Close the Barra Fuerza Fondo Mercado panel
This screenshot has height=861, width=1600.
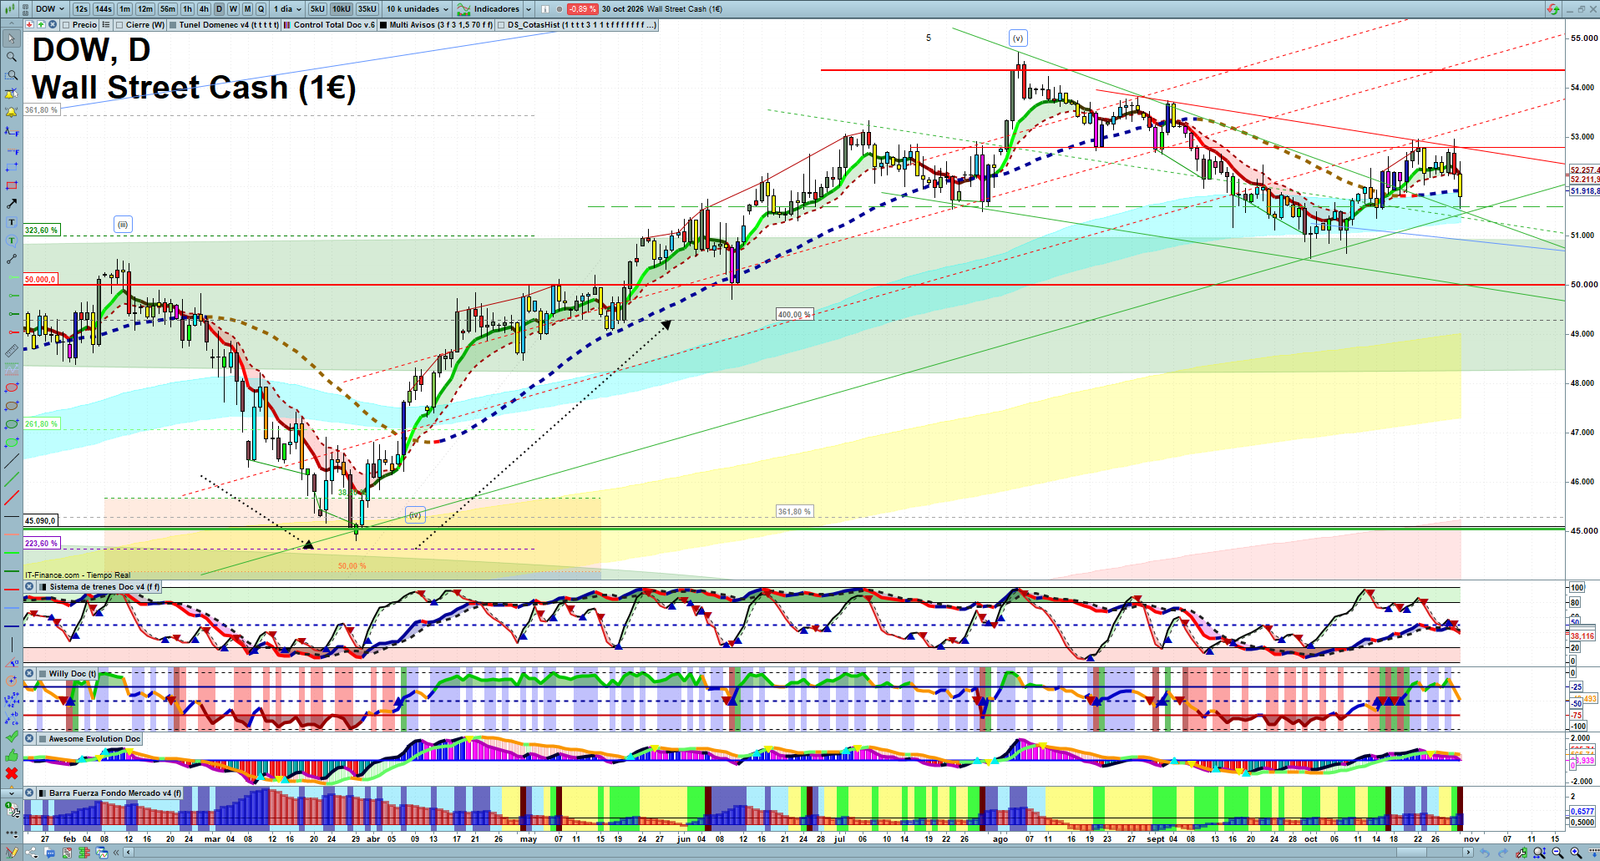pos(30,793)
